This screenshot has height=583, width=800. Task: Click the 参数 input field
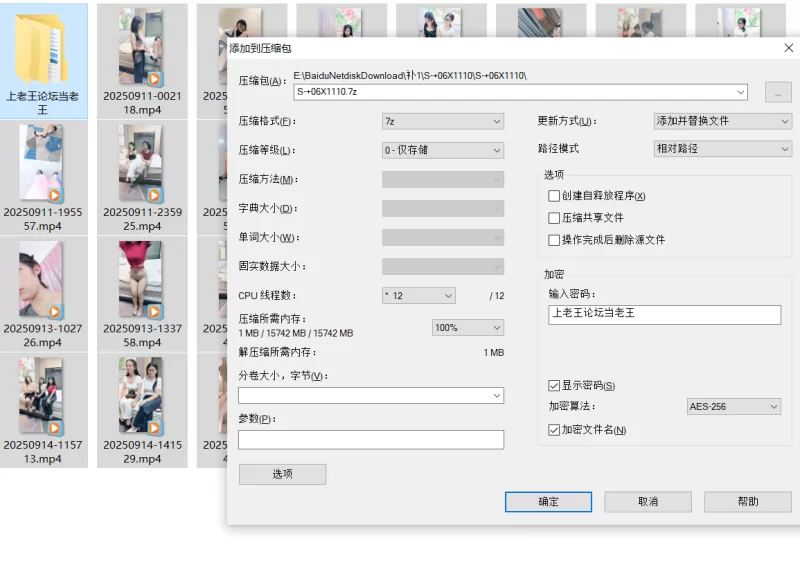pyautogui.click(x=371, y=440)
